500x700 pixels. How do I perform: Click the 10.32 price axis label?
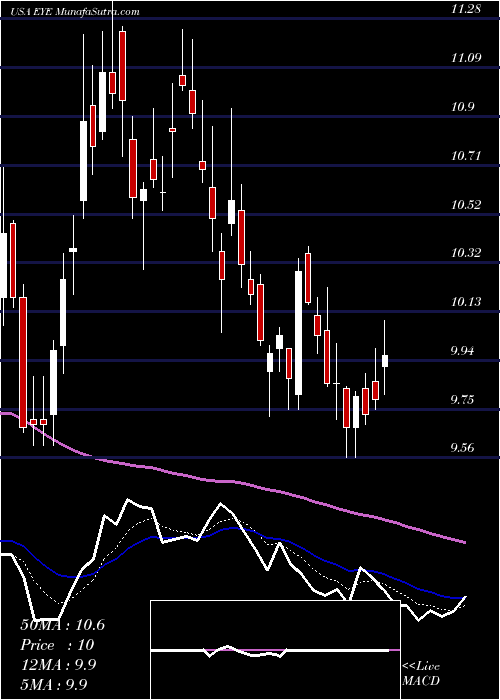pyautogui.click(x=466, y=254)
